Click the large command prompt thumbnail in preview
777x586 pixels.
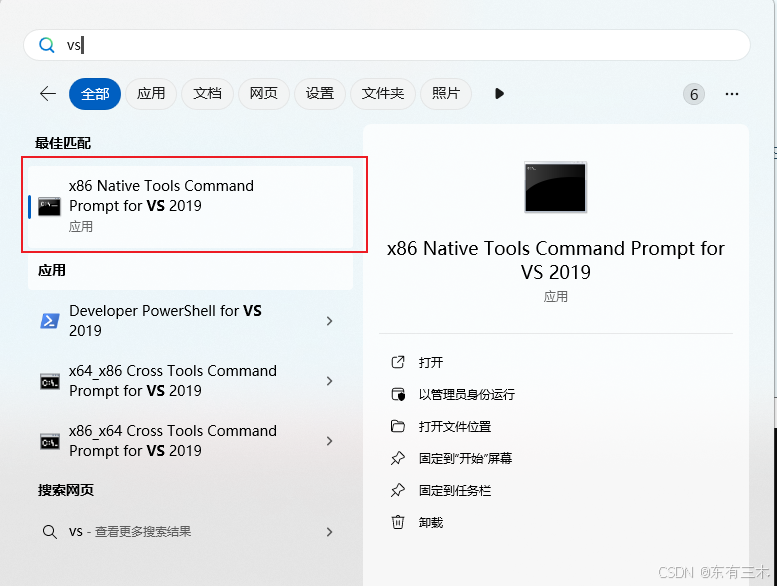click(x=555, y=187)
